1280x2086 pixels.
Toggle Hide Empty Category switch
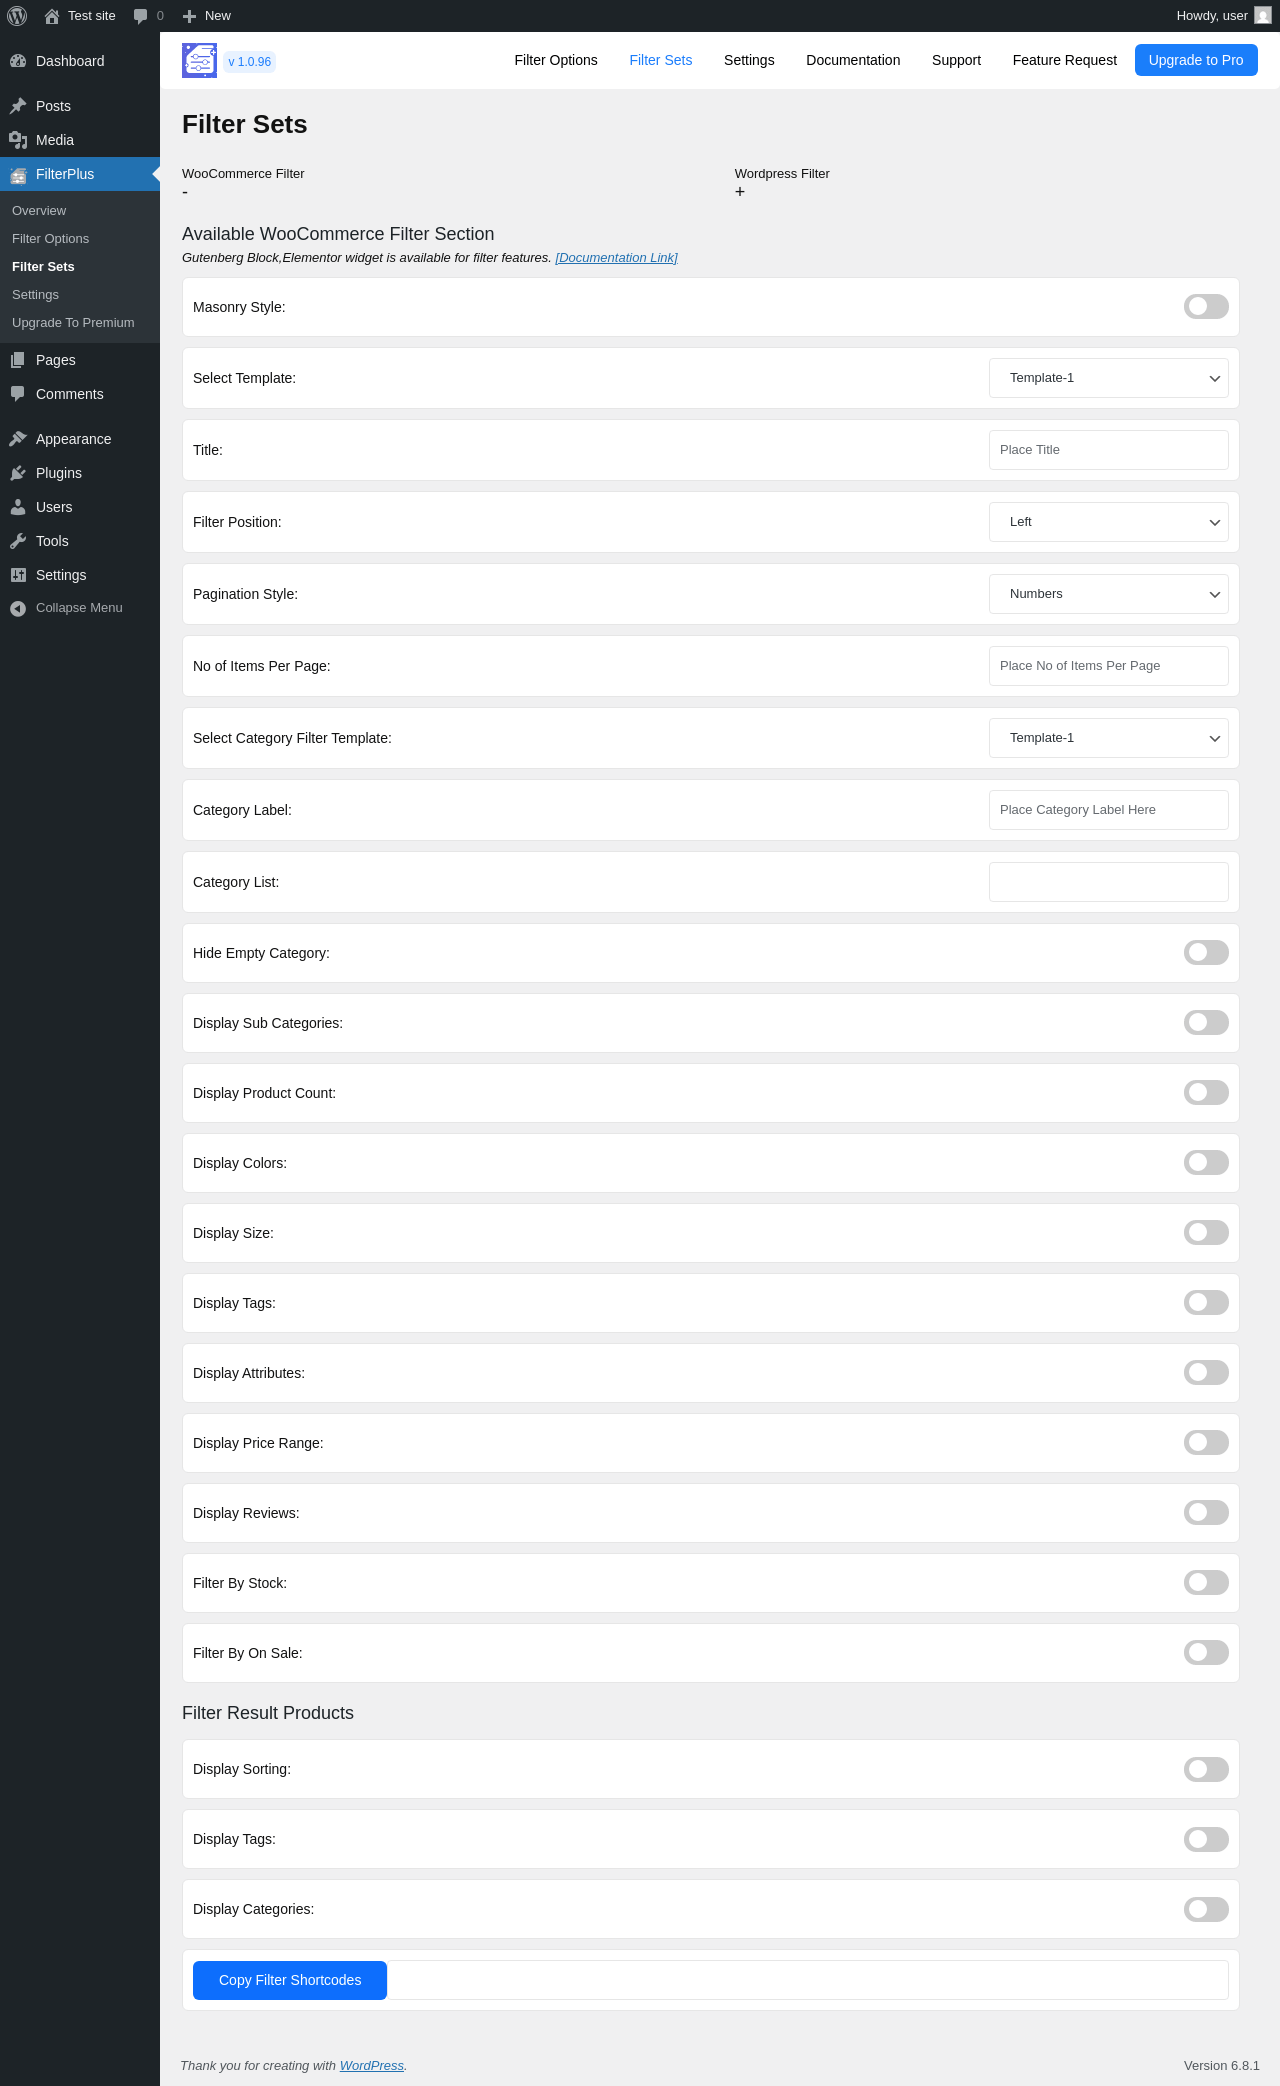[x=1206, y=953]
